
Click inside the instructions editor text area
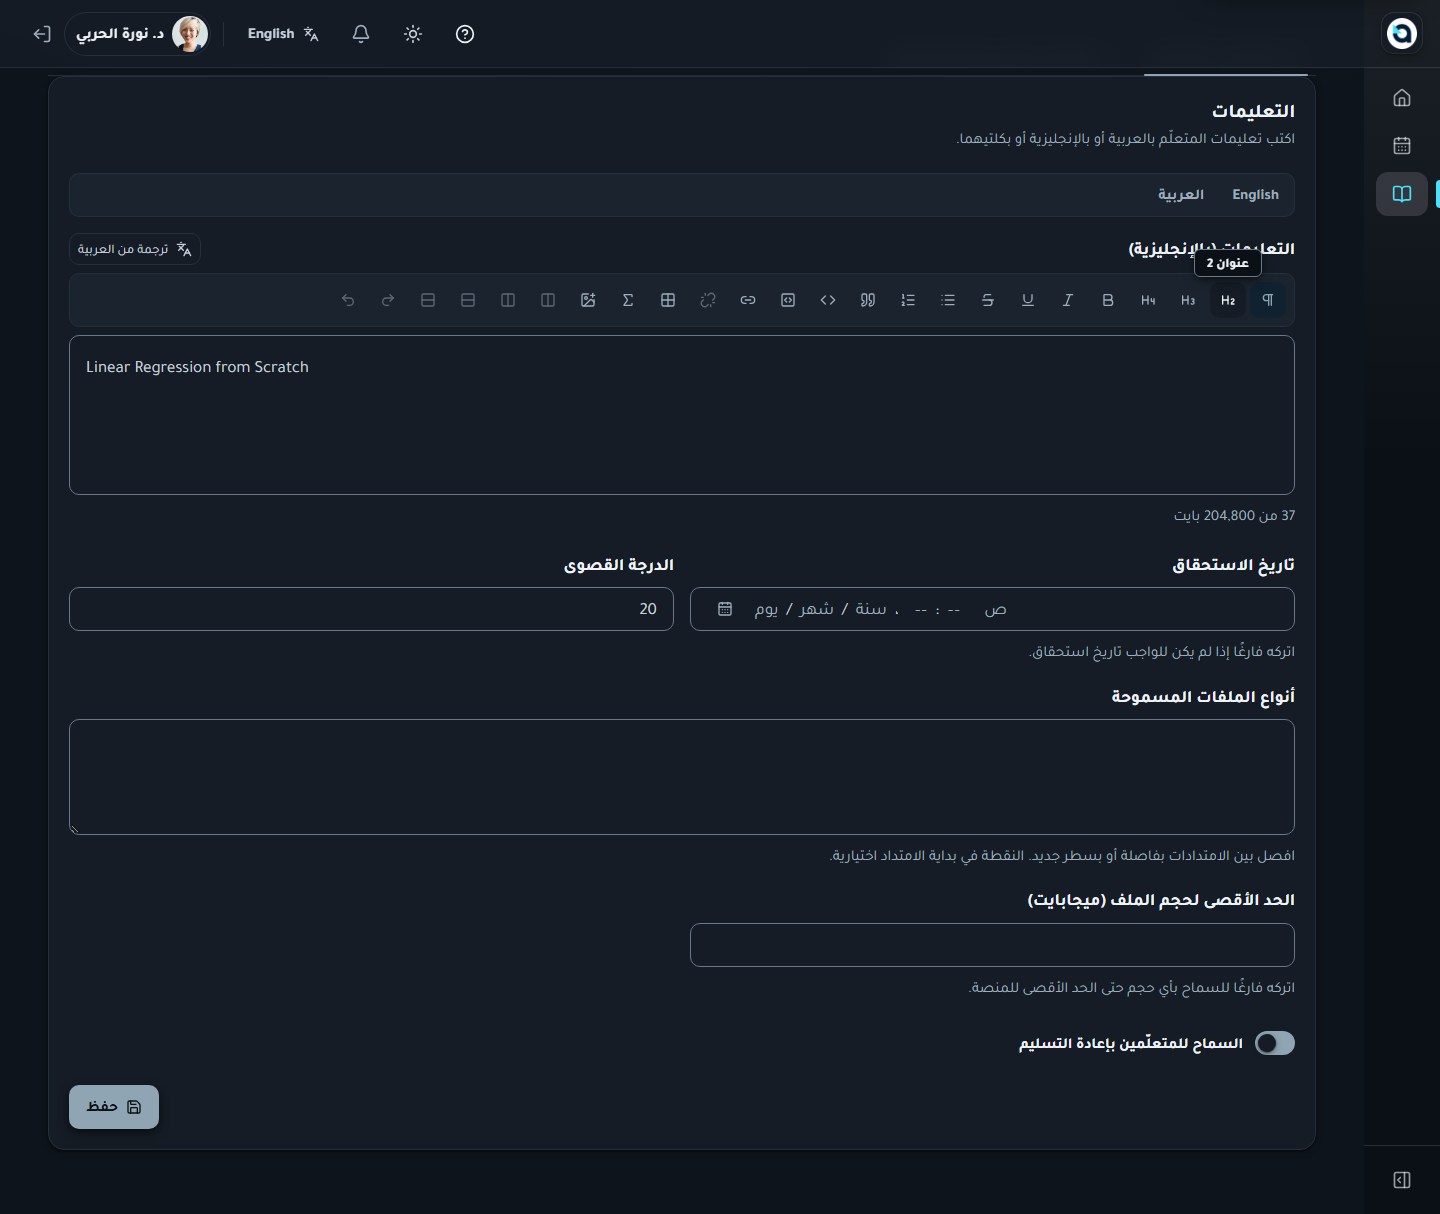point(682,415)
